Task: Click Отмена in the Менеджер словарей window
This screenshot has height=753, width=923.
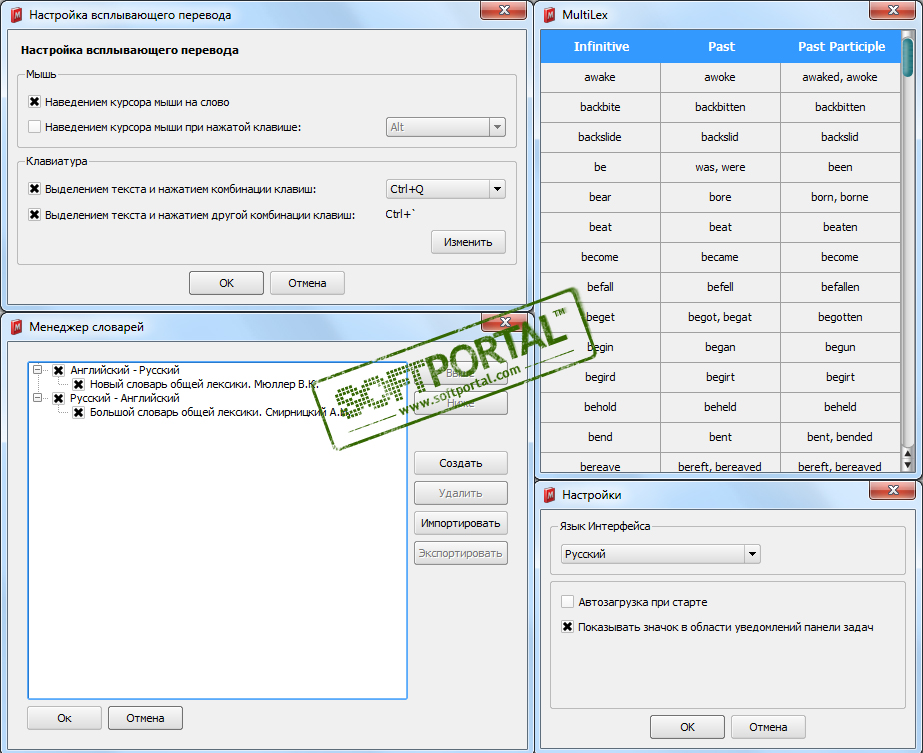Action: tap(145, 718)
